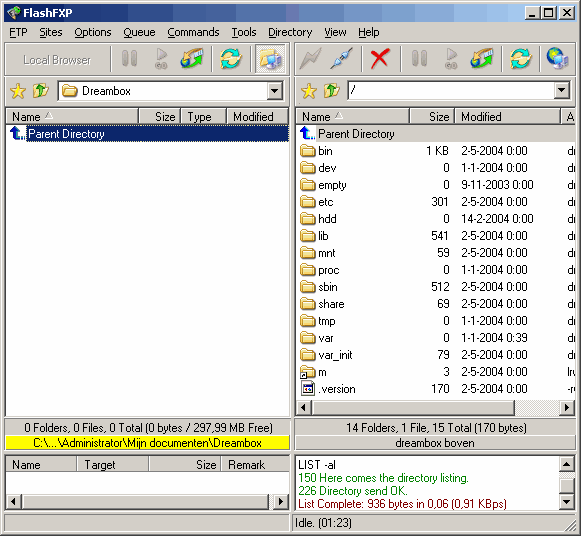
Task: Click the right pane up-folder icon
Action: point(332,91)
